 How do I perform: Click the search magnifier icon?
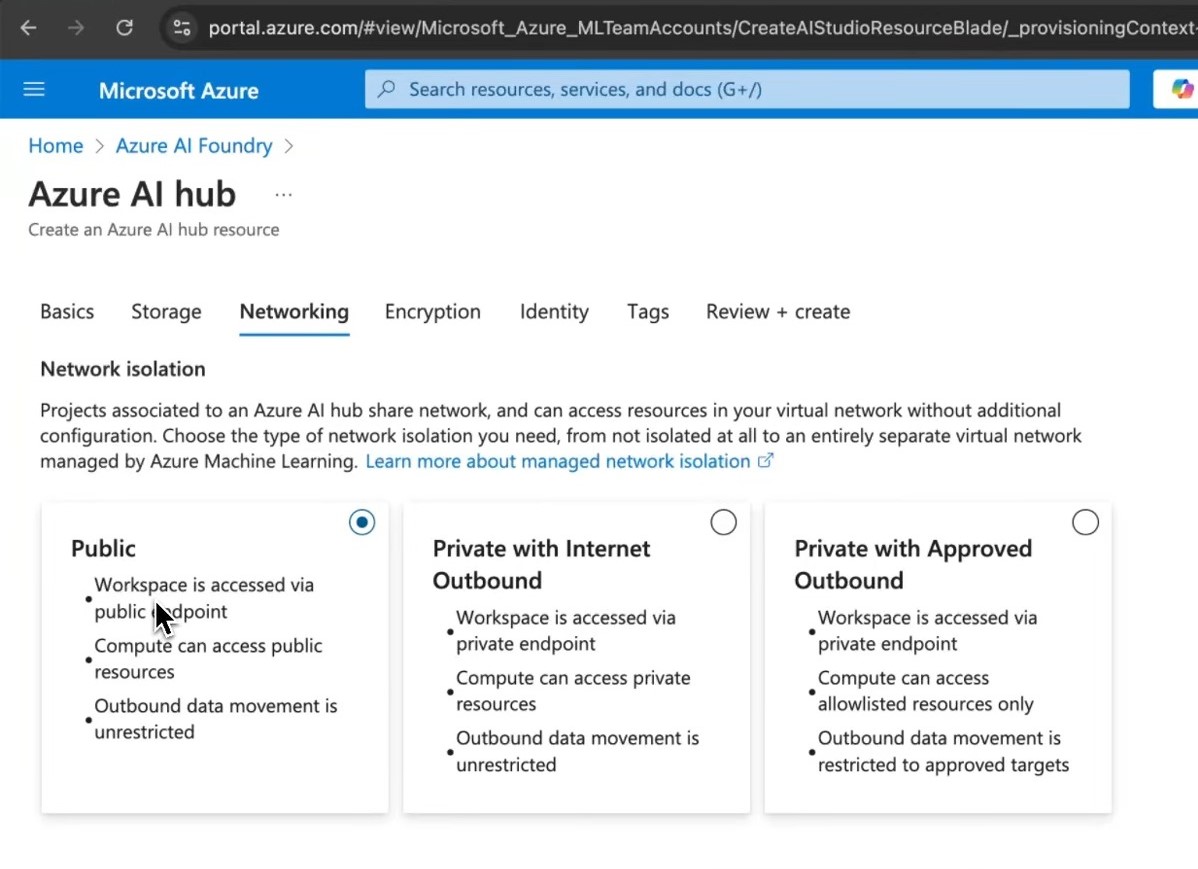pyautogui.click(x=386, y=90)
